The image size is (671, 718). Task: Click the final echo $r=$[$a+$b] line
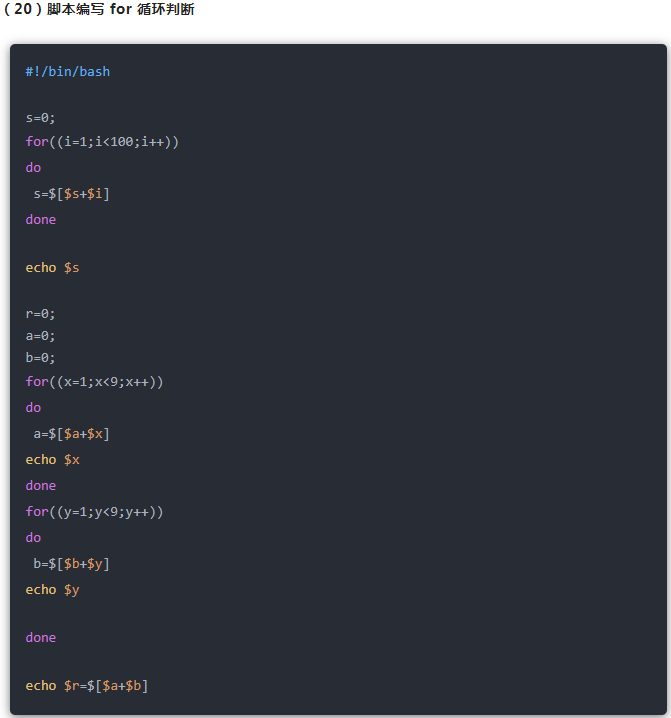(86, 685)
